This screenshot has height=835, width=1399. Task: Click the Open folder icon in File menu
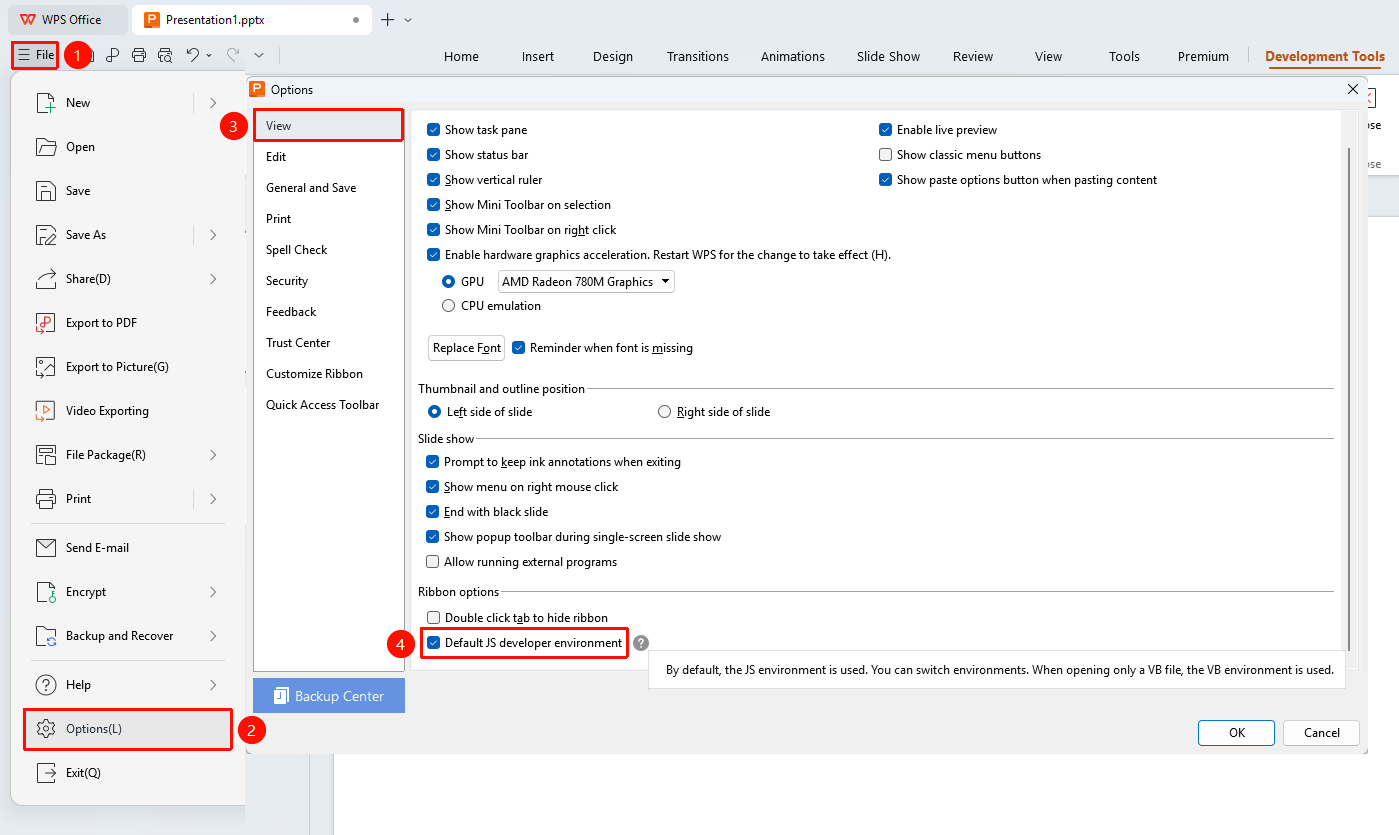click(46, 147)
